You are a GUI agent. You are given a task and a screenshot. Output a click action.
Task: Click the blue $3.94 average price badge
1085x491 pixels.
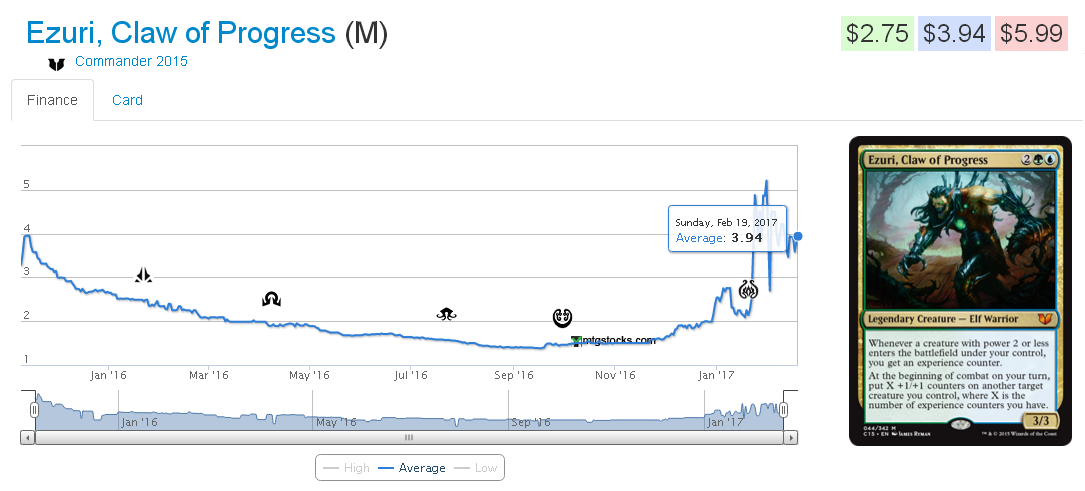(954, 33)
